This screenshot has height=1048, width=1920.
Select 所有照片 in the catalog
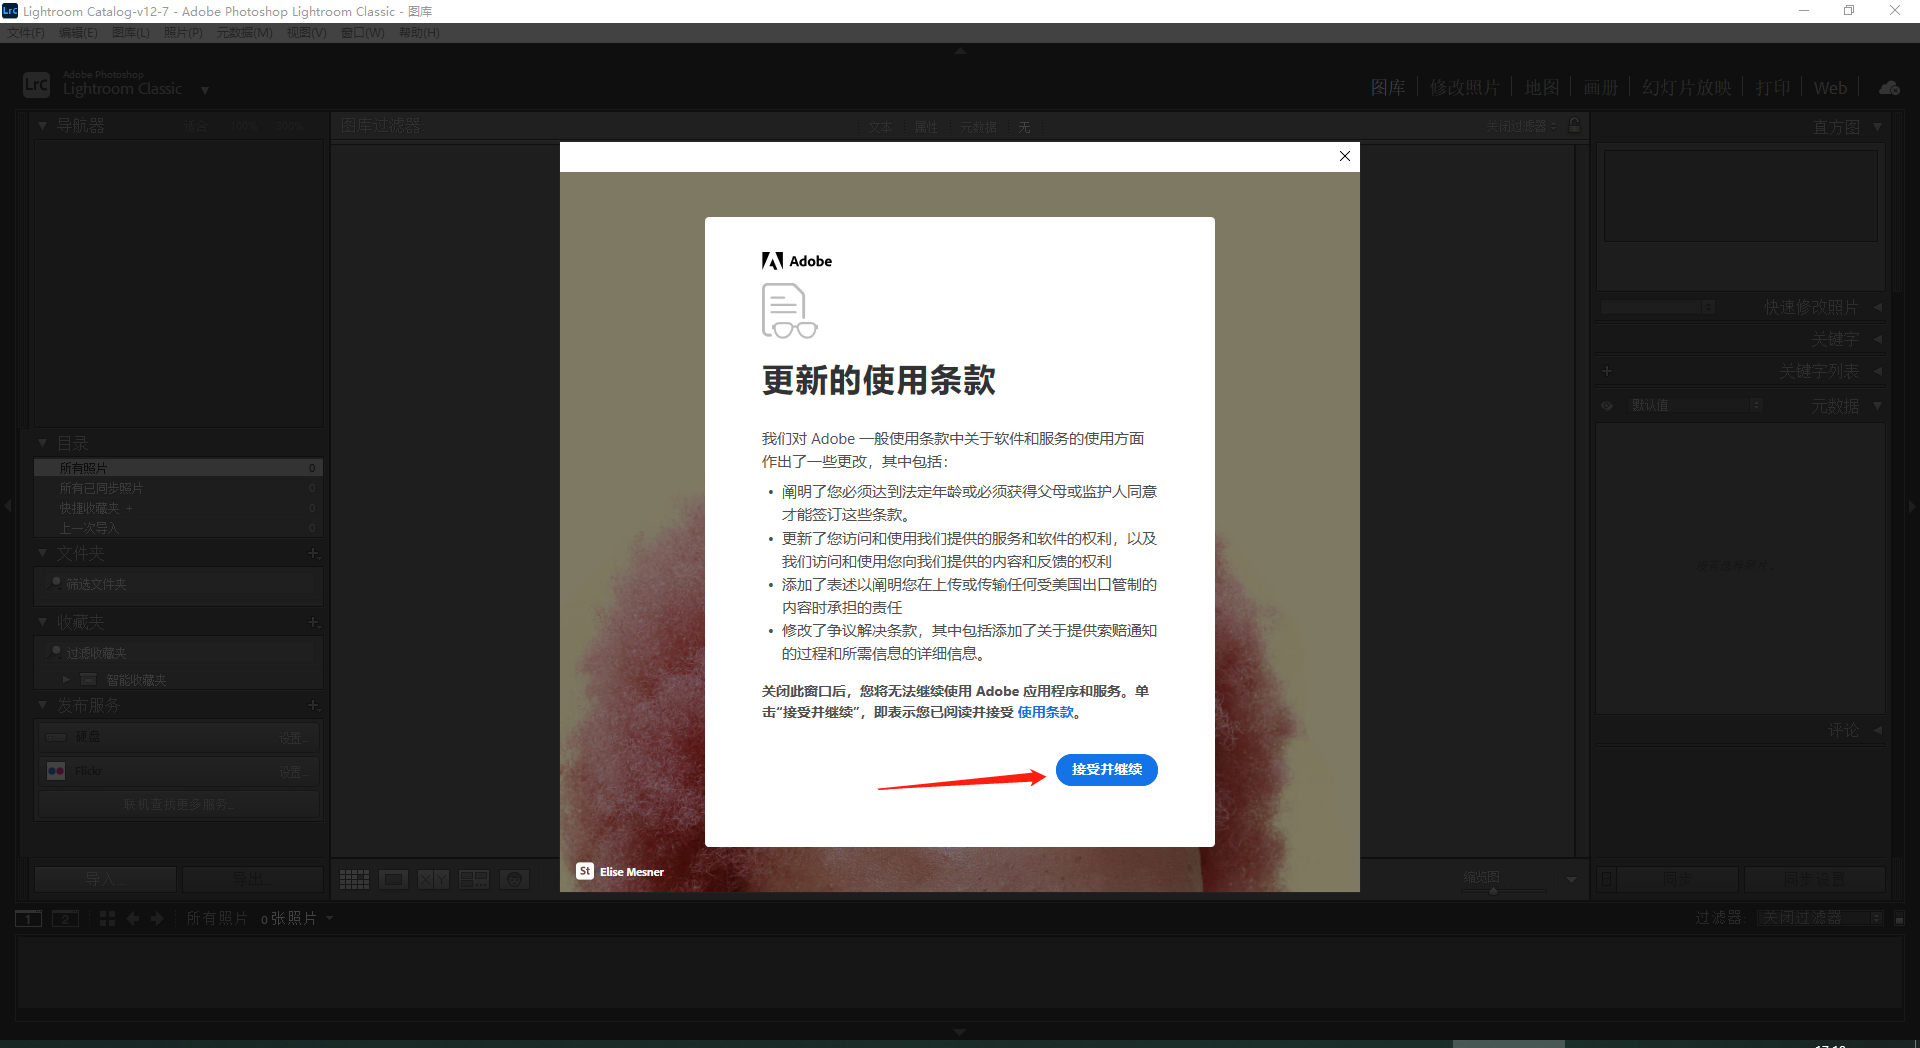pos(178,468)
